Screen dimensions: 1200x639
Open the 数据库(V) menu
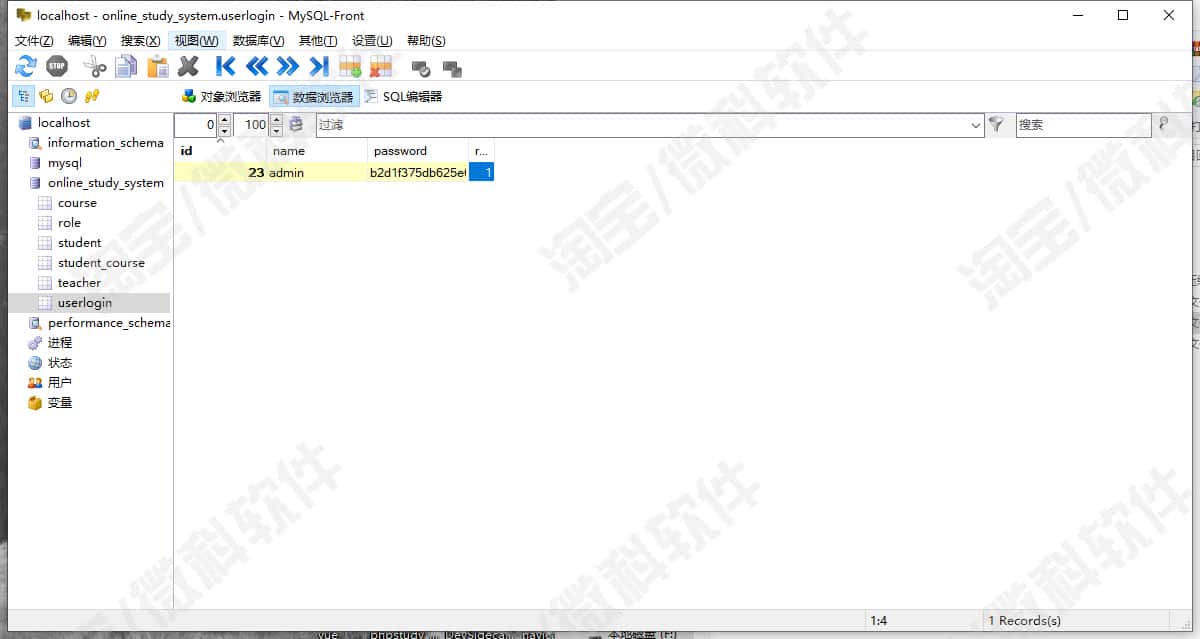pyautogui.click(x=258, y=41)
